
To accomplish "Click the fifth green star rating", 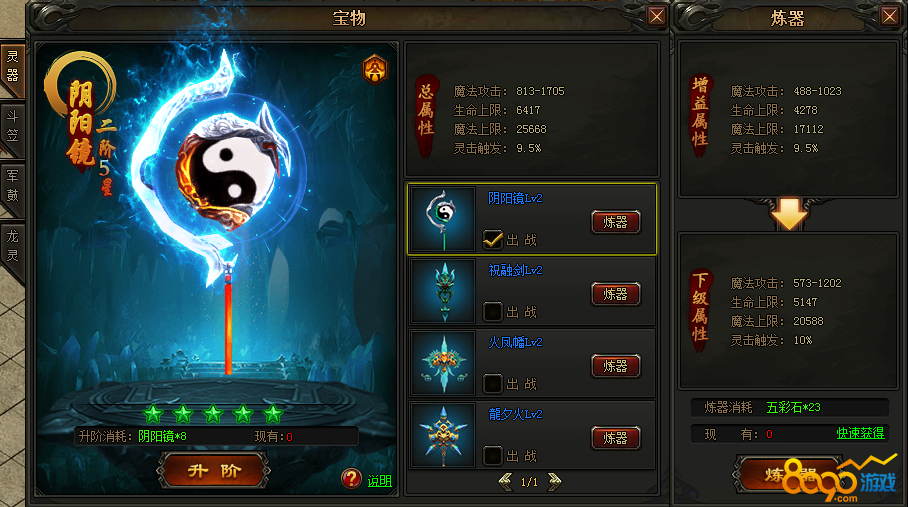I will click(272, 414).
